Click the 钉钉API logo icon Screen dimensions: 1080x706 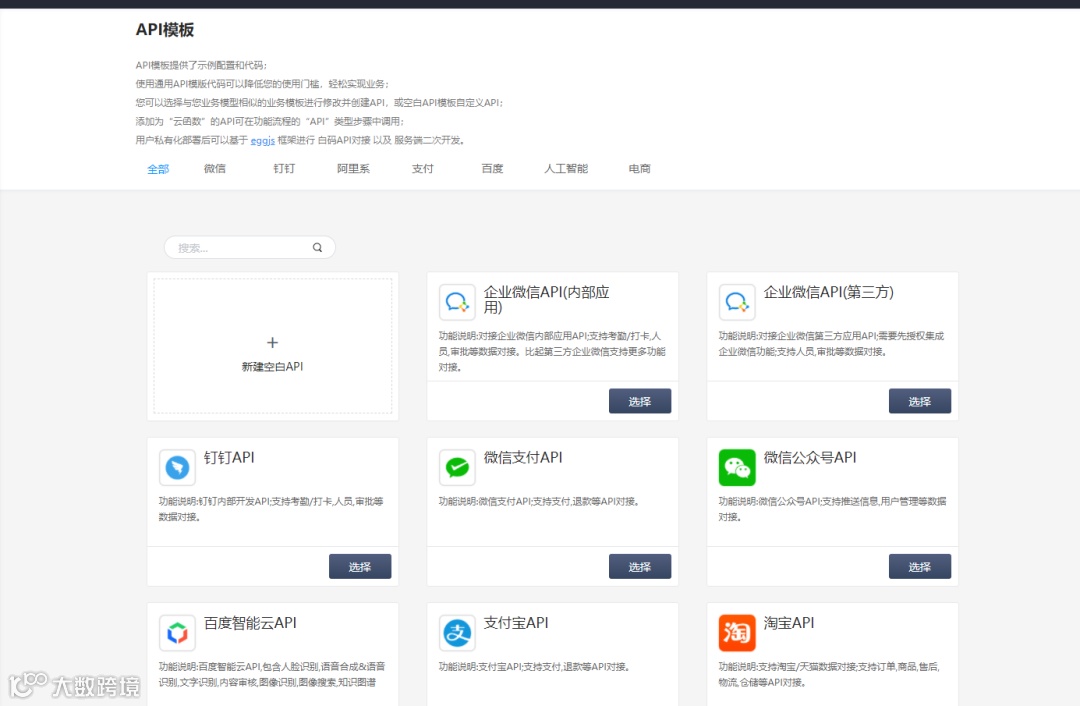click(177, 468)
